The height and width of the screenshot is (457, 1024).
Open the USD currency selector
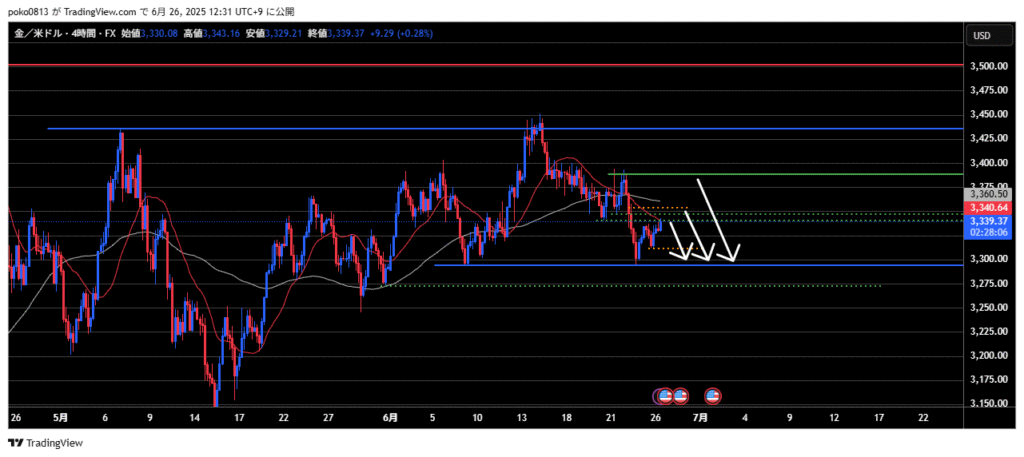tap(981, 36)
